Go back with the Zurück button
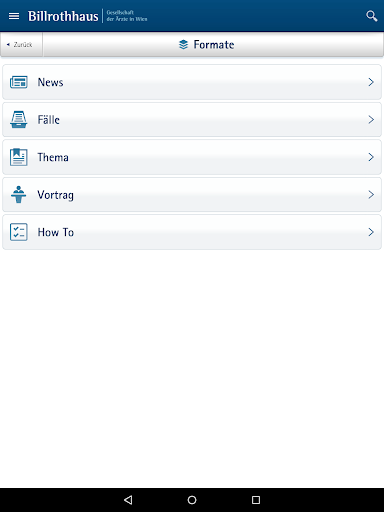The height and width of the screenshot is (512, 384). (21, 44)
